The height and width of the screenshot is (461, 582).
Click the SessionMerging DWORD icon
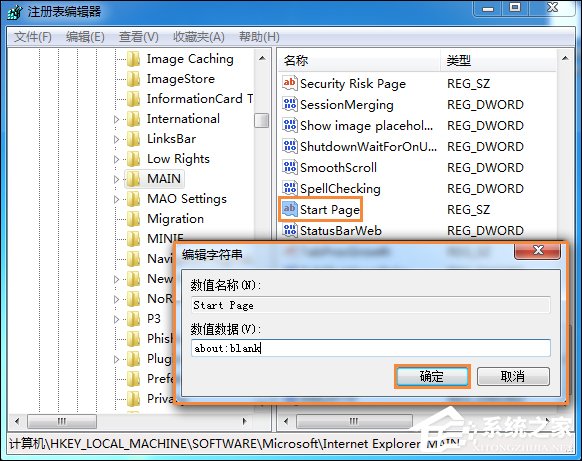290,104
